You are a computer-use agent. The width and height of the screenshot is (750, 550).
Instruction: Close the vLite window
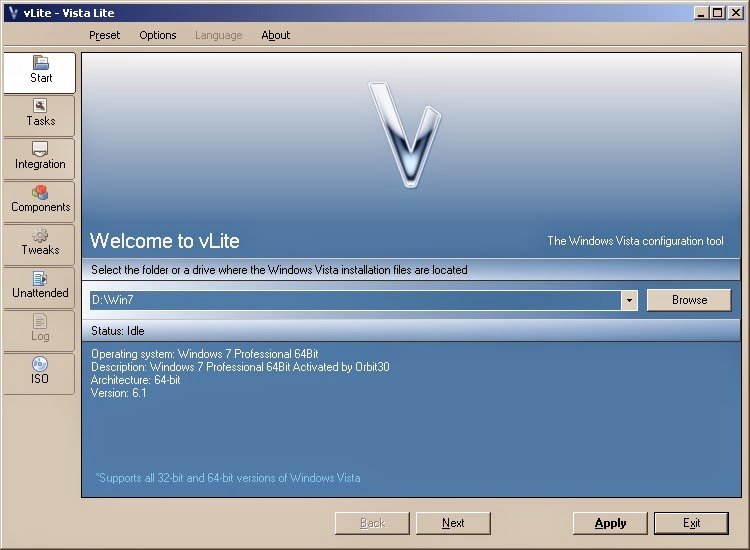pyautogui.click(x=735, y=13)
